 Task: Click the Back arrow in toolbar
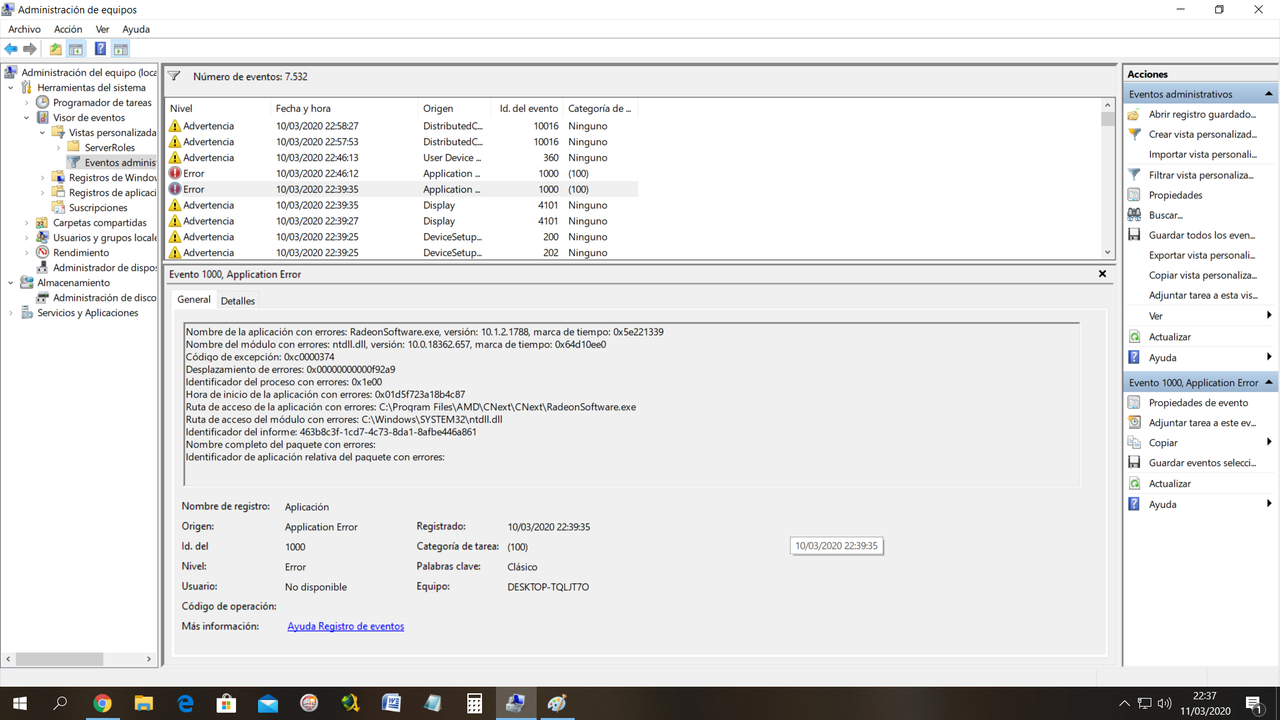[11, 49]
